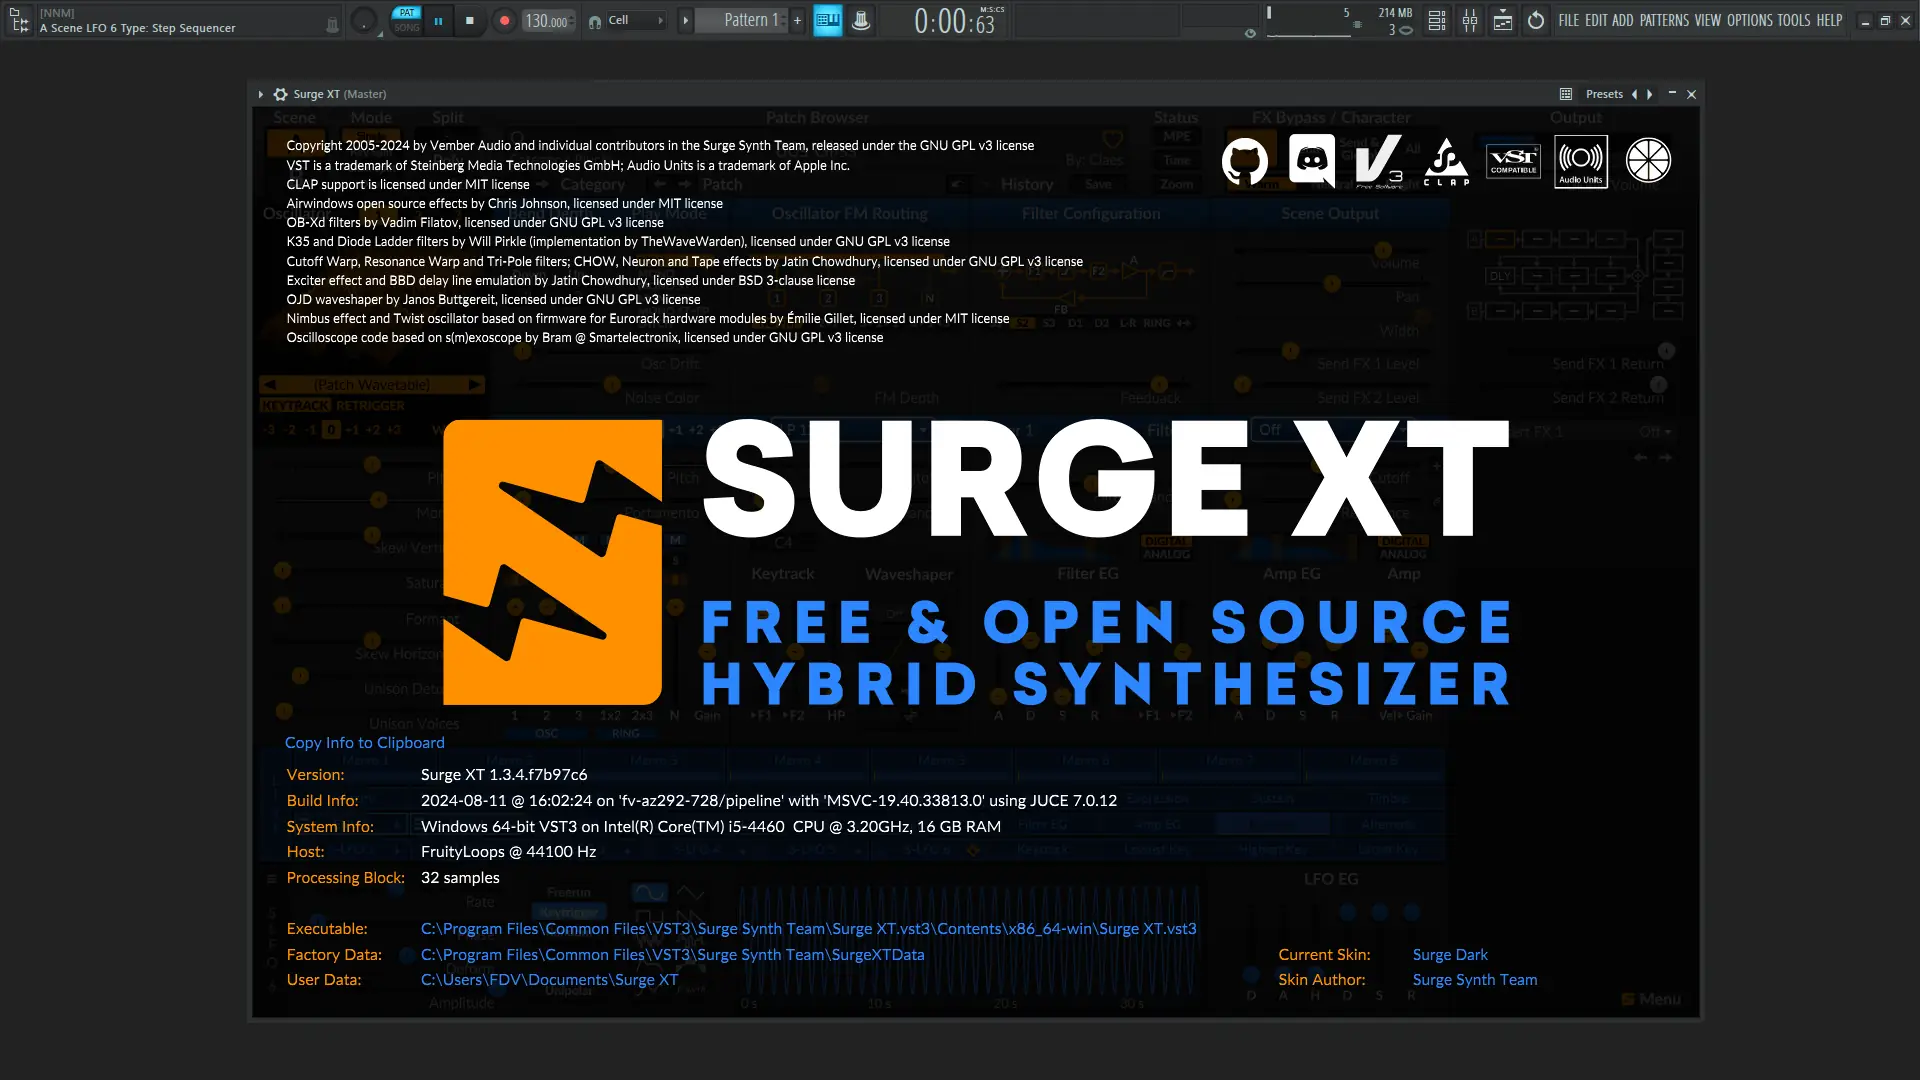
Task: Open the Factory Data folder path link
Action: pos(672,954)
